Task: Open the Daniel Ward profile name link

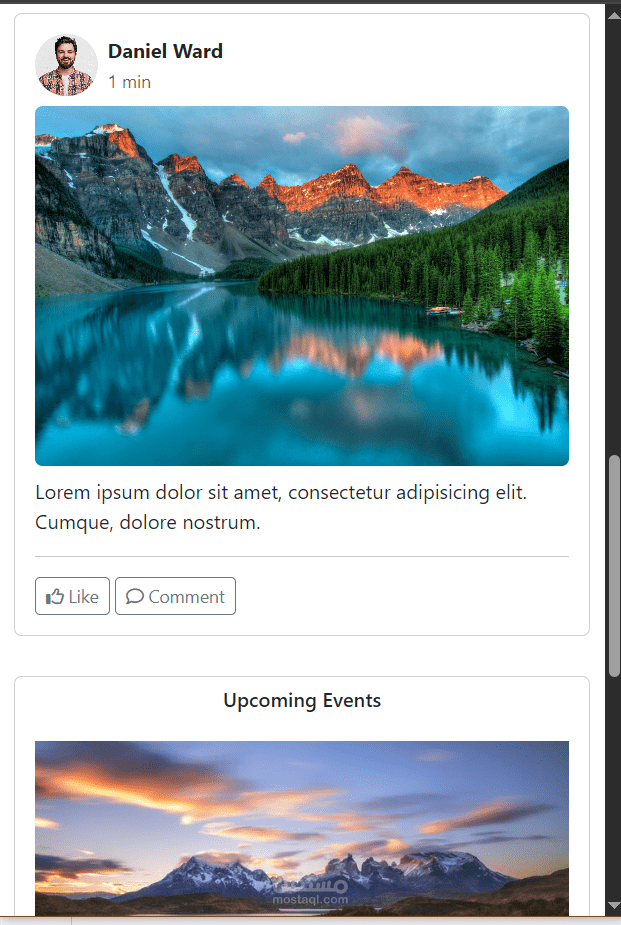Action: 165,51
